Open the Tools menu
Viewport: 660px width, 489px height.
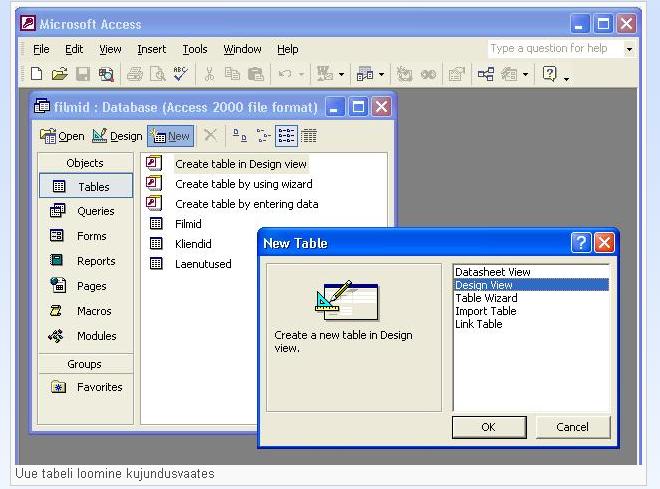click(x=195, y=49)
